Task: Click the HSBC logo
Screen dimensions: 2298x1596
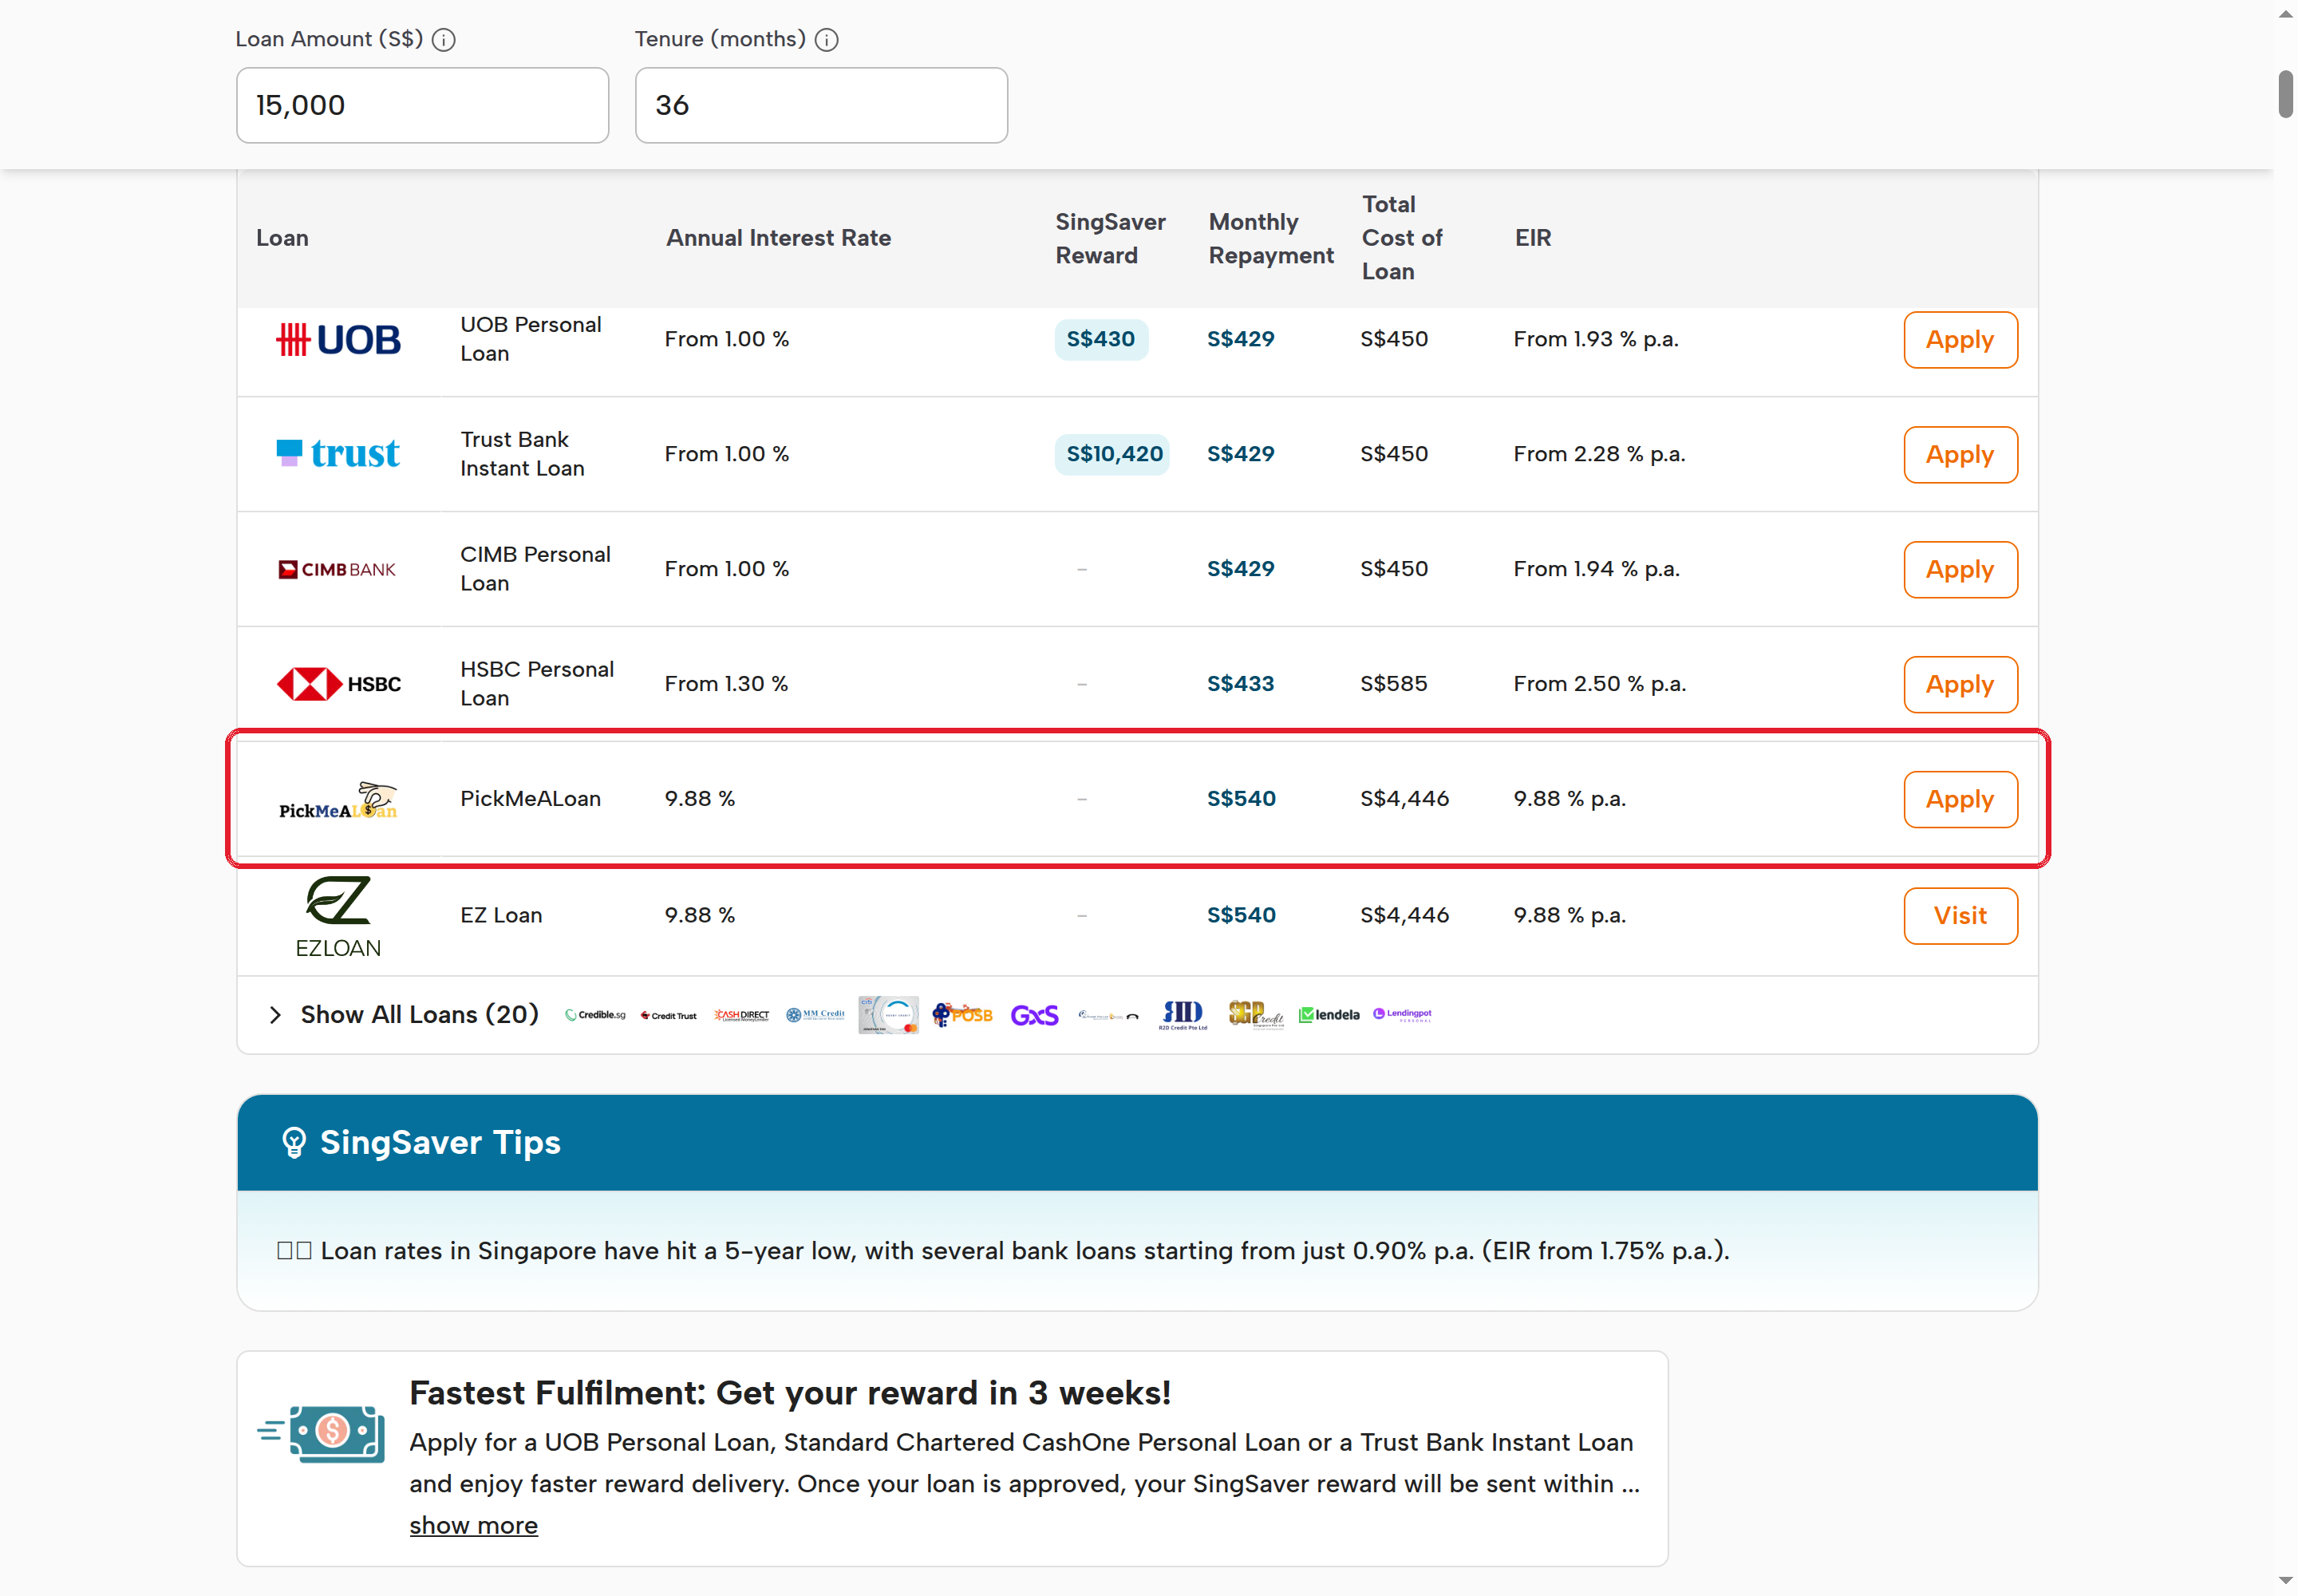Action: pos(338,684)
